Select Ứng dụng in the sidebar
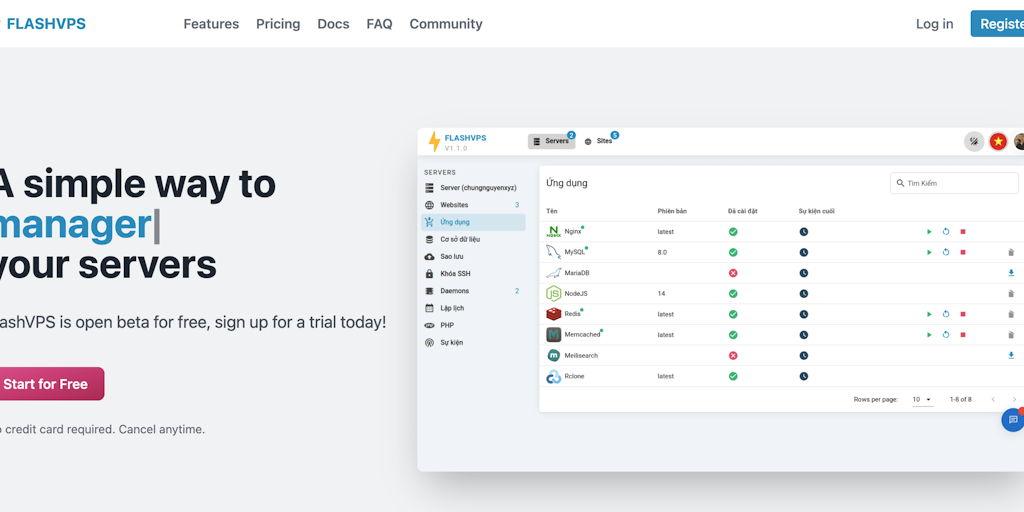 tap(473, 222)
